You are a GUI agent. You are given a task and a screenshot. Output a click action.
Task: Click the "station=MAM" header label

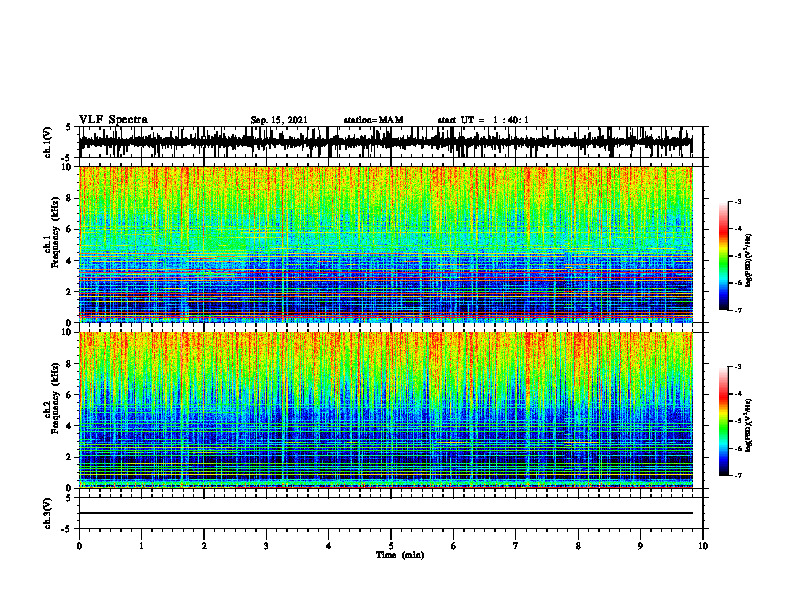pyautogui.click(x=373, y=120)
